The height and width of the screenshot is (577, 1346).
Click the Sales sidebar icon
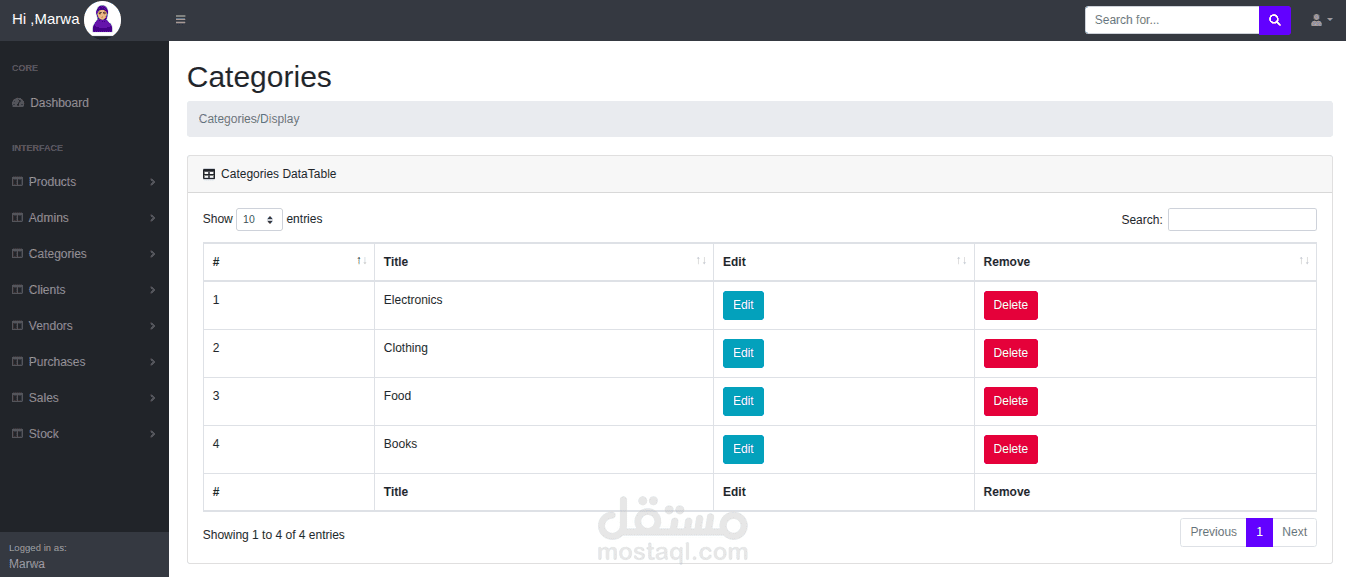point(17,398)
